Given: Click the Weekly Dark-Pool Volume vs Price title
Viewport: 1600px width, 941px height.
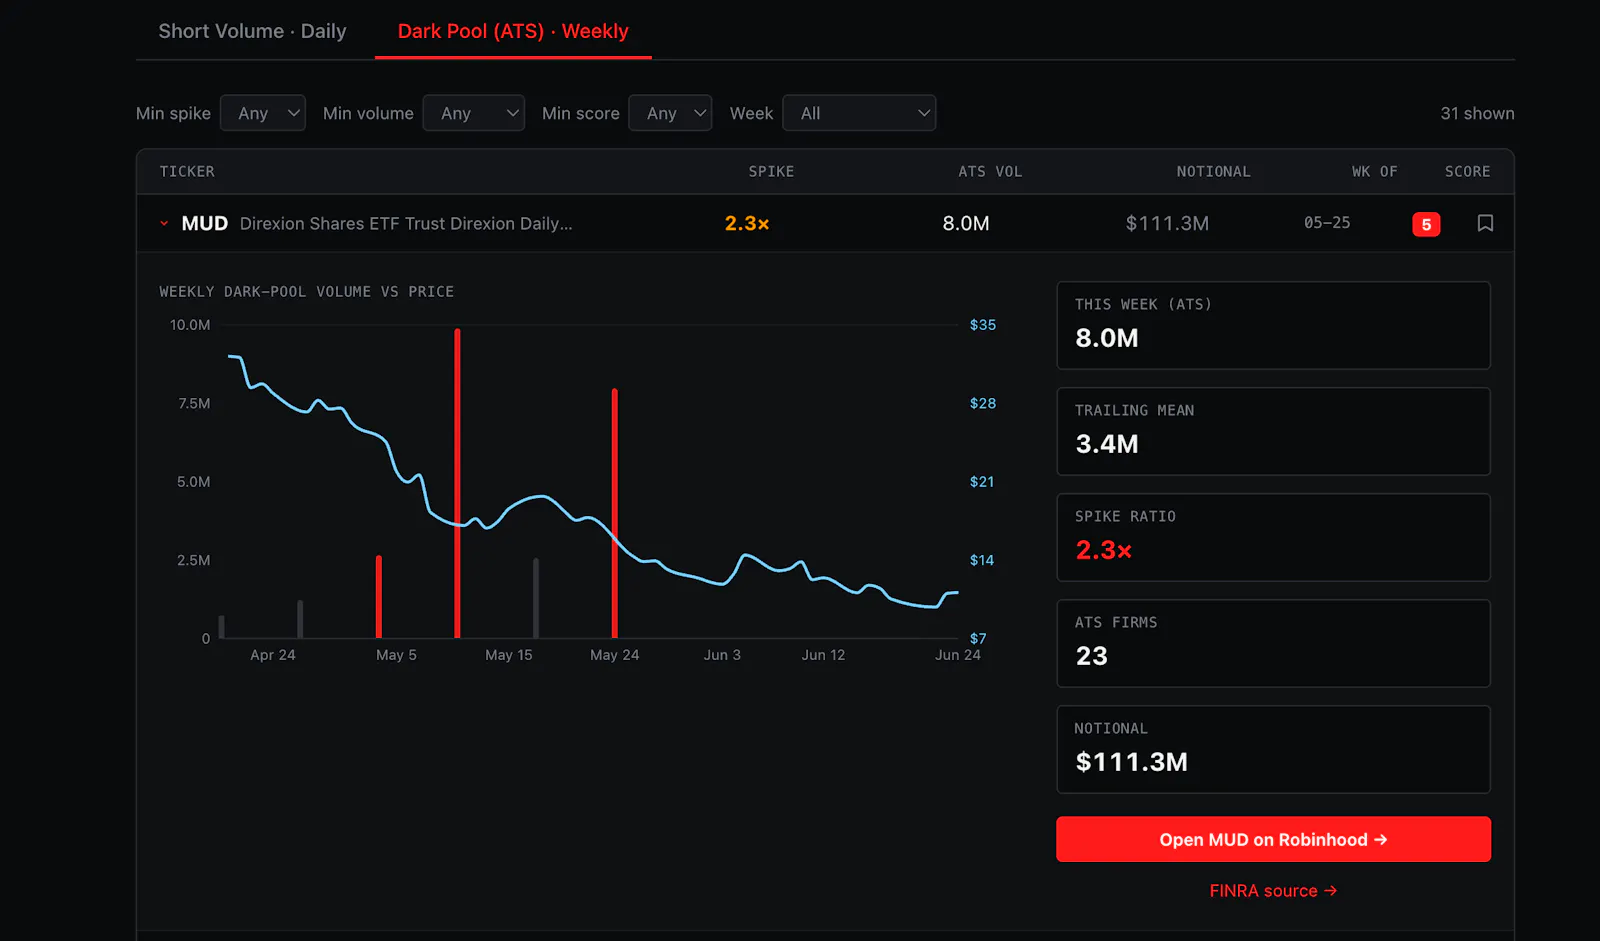Looking at the screenshot, I should pyautogui.click(x=306, y=291).
